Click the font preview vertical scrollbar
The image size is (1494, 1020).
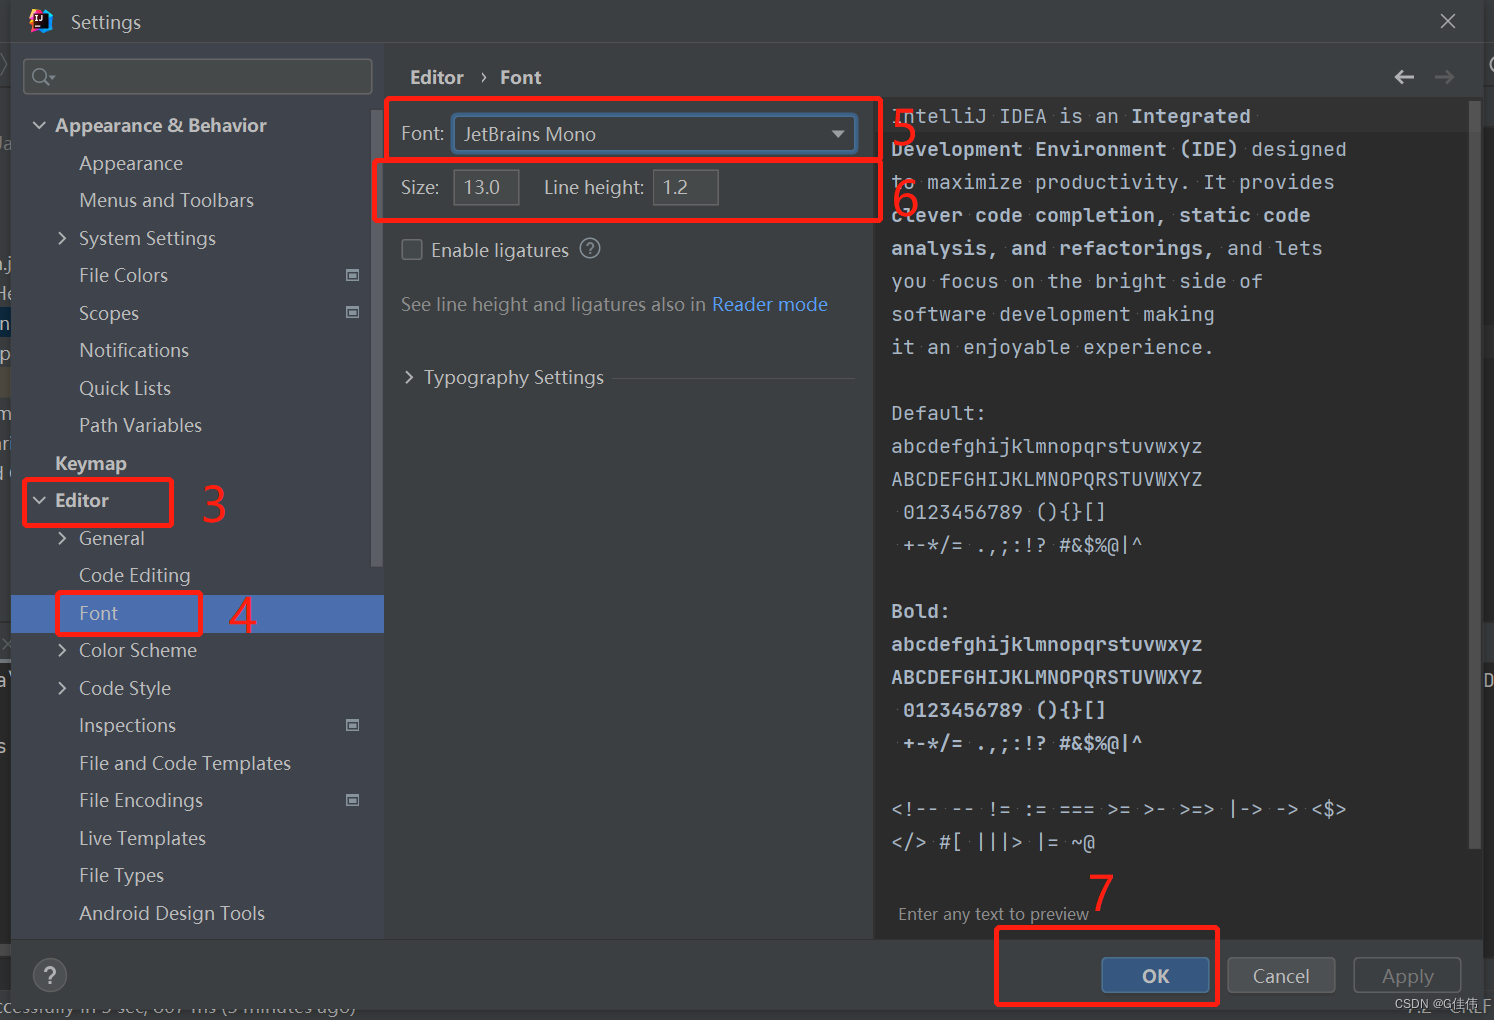click(x=1474, y=475)
